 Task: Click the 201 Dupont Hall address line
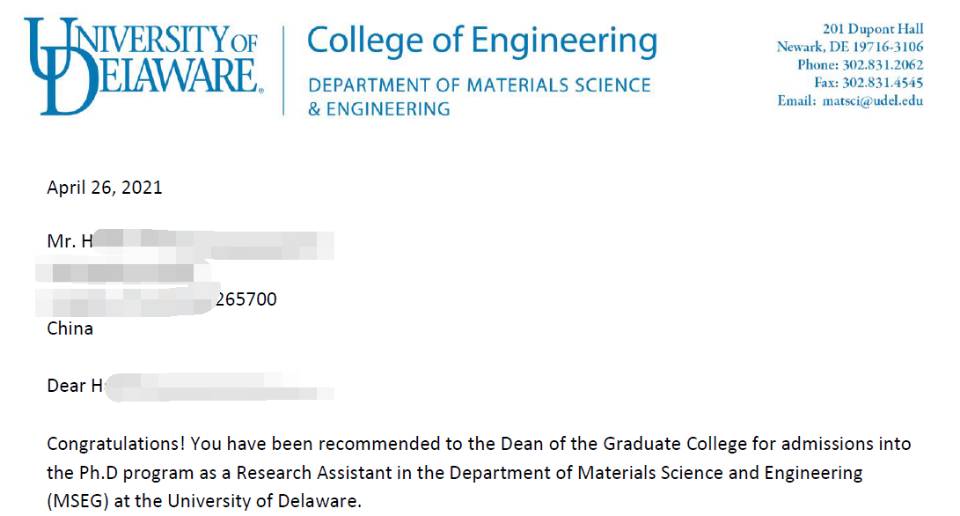pos(872,29)
